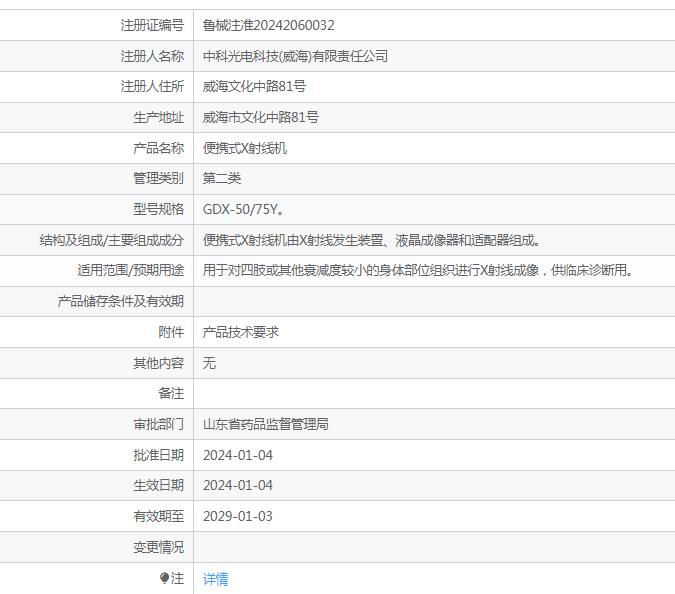Open the 详情 link in the 注 row
The height and width of the screenshot is (594, 675).
[216, 579]
